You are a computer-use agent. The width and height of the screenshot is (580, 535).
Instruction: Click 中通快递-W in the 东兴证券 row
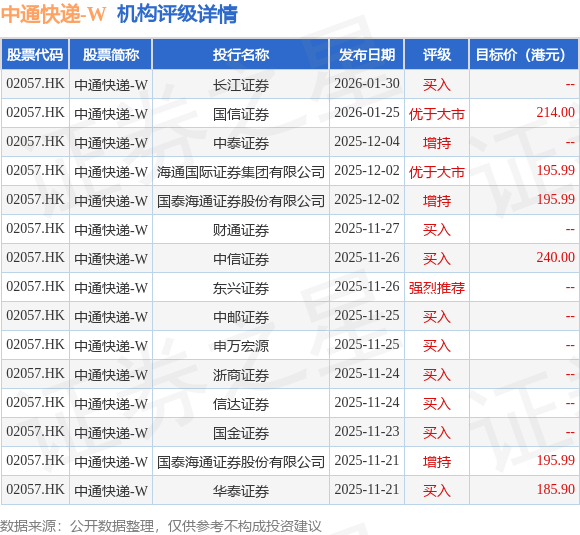(111, 288)
